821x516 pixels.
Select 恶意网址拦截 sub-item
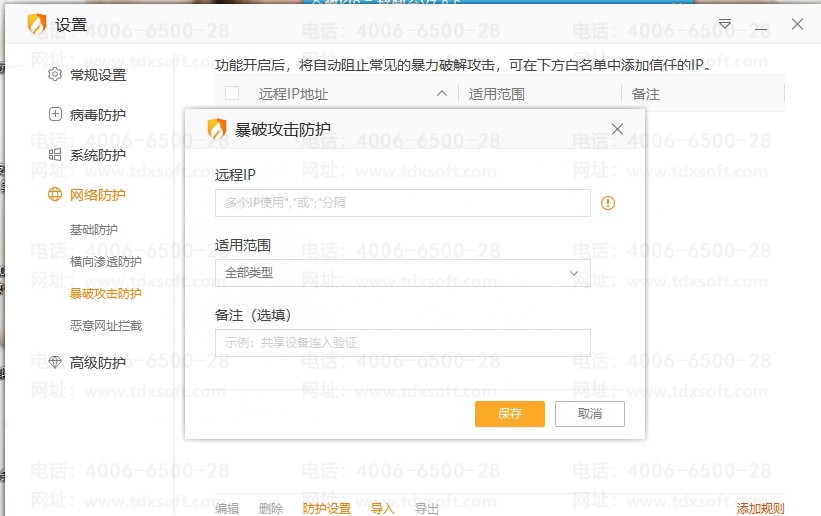click(x=106, y=325)
